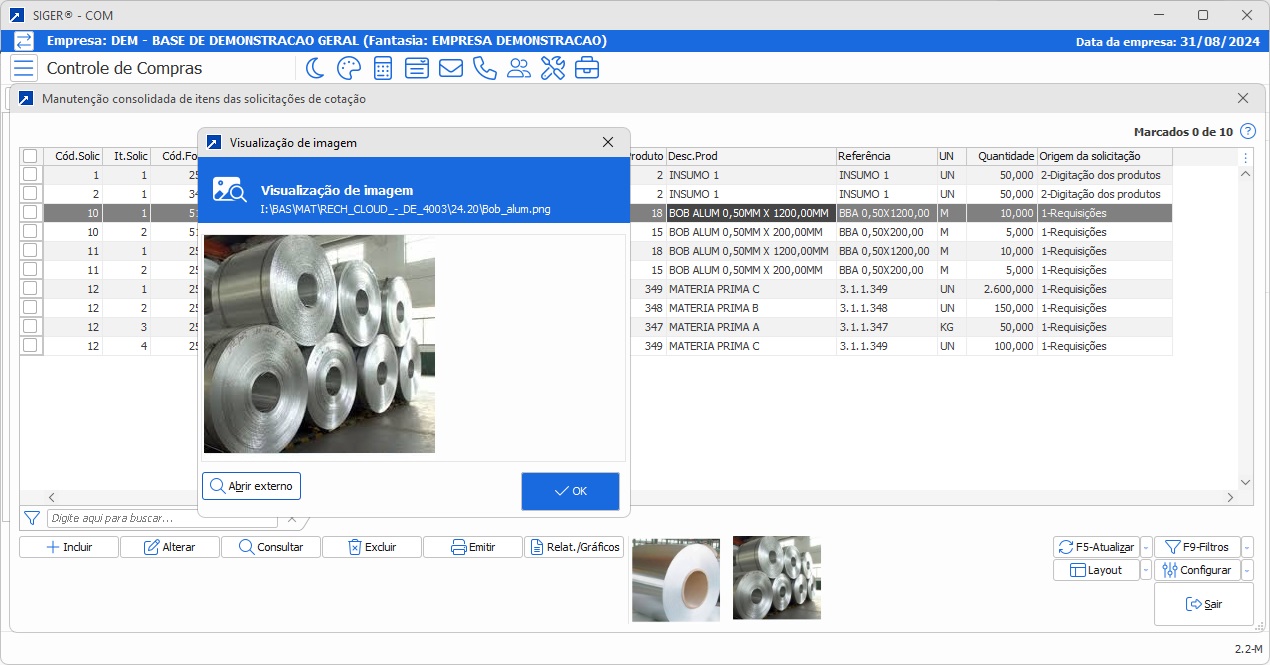Image resolution: width=1270 pixels, height=665 pixels.
Task: Open the hamburger main menu
Action: tap(24, 68)
